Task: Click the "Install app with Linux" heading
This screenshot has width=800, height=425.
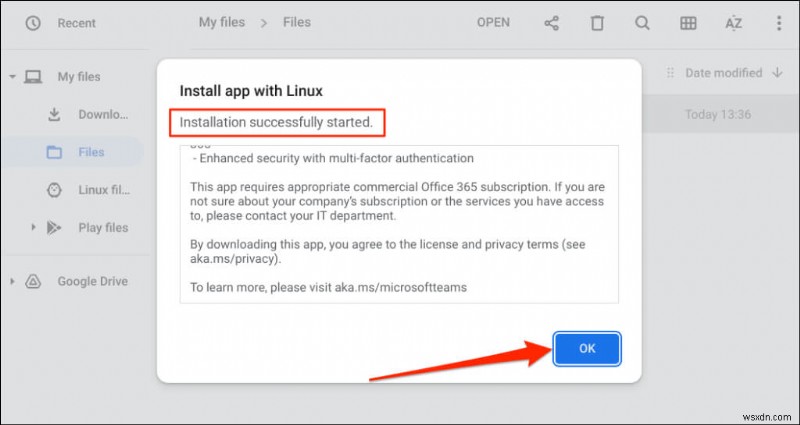Action: [x=251, y=91]
